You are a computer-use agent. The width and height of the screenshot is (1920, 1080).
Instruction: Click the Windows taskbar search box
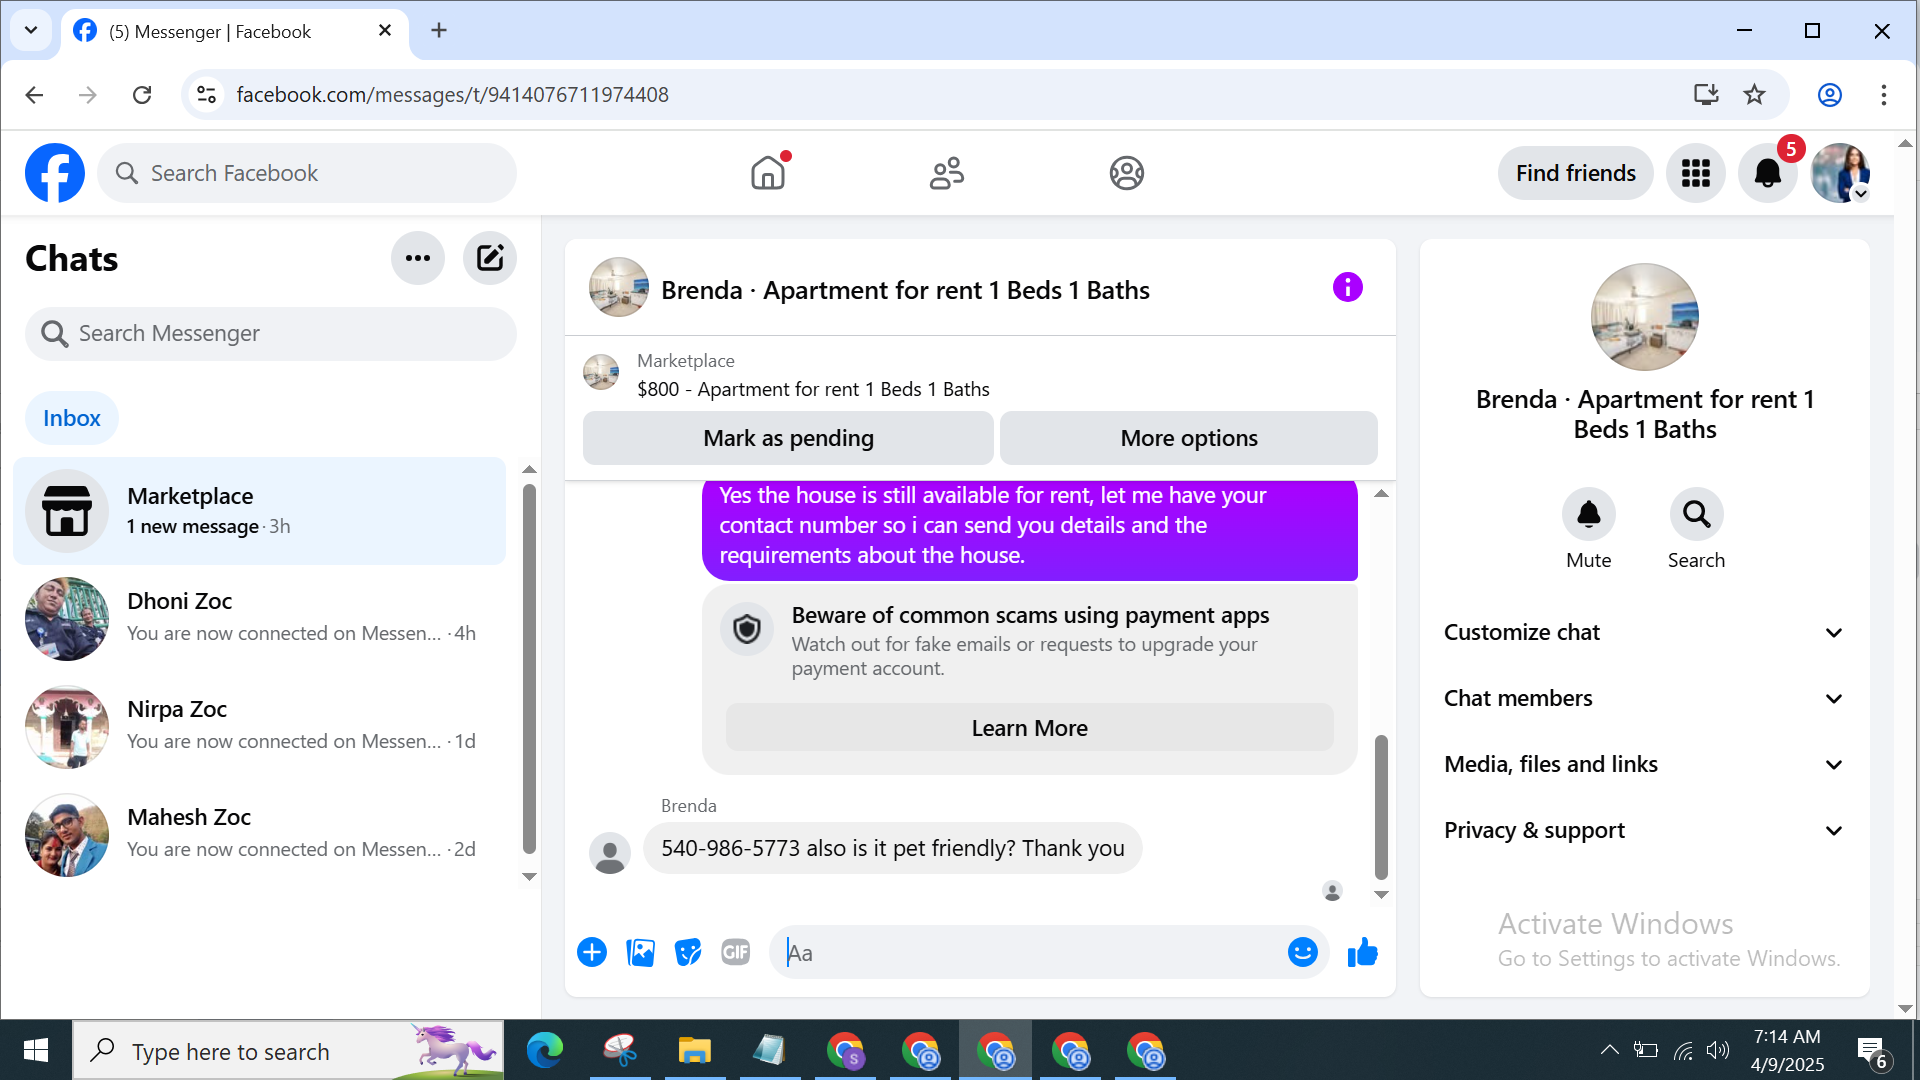[x=289, y=1050]
